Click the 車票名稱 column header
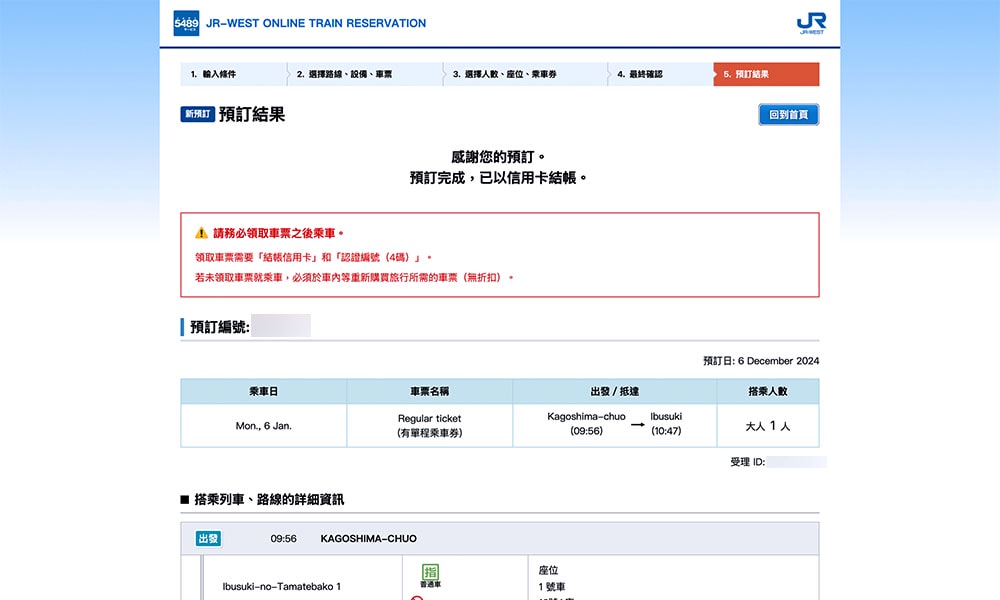This screenshot has height=600, width=1000. tap(429, 391)
